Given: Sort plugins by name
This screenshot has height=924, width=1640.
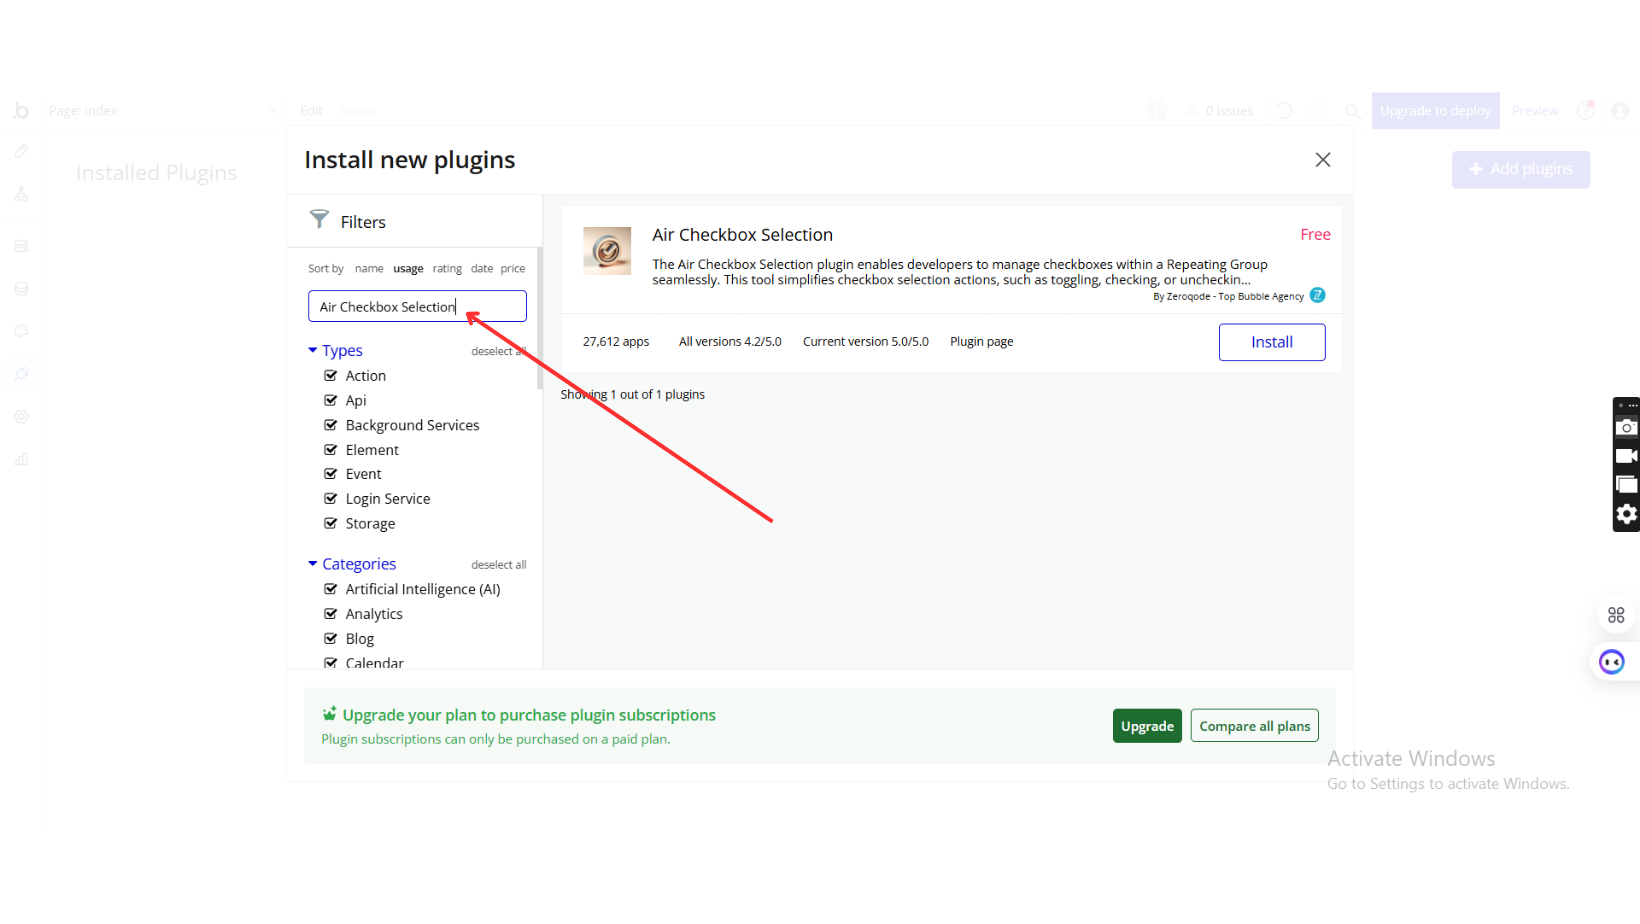Looking at the screenshot, I should (369, 268).
